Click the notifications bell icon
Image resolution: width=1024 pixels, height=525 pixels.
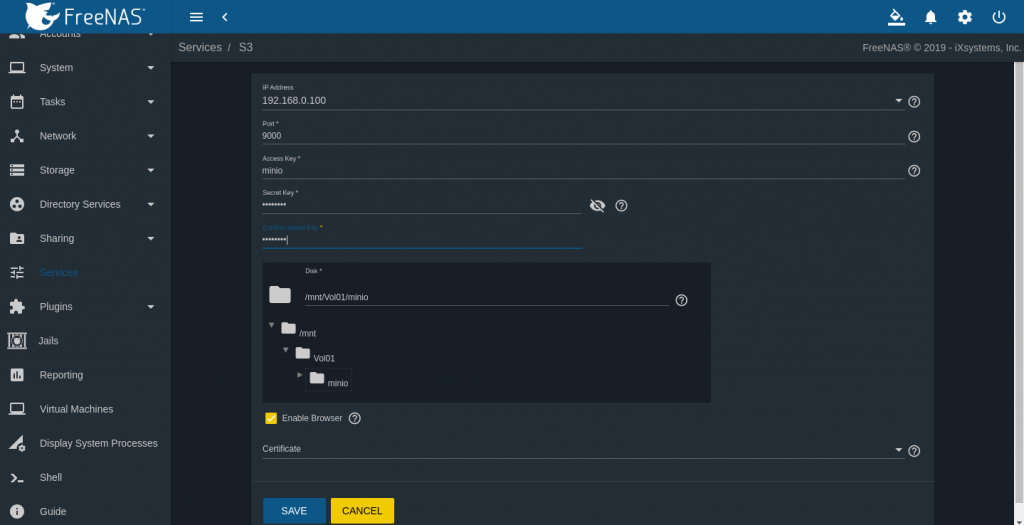pyautogui.click(x=931, y=17)
